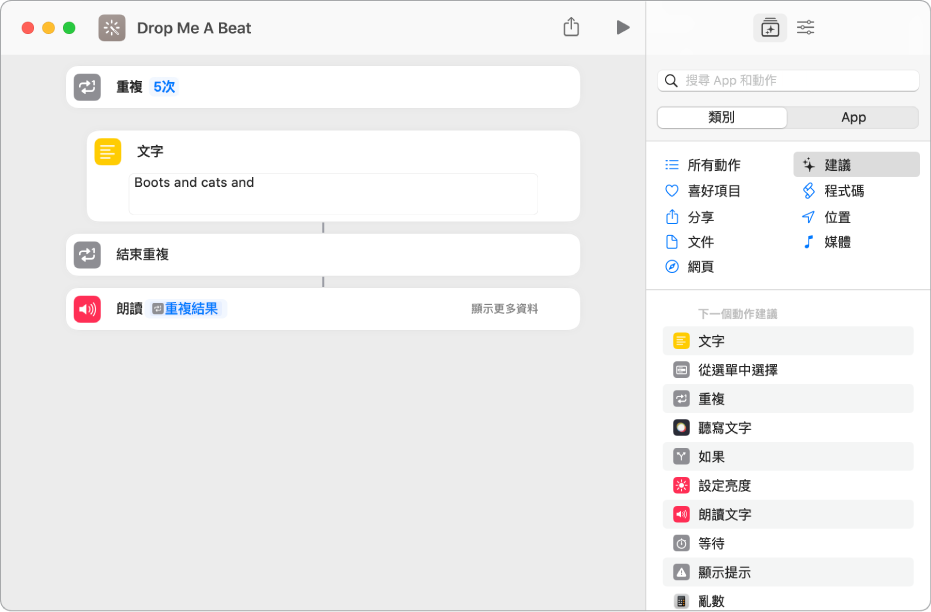This screenshot has width=931, height=612.
Task: Switch to the App tab
Action: click(x=853, y=118)
